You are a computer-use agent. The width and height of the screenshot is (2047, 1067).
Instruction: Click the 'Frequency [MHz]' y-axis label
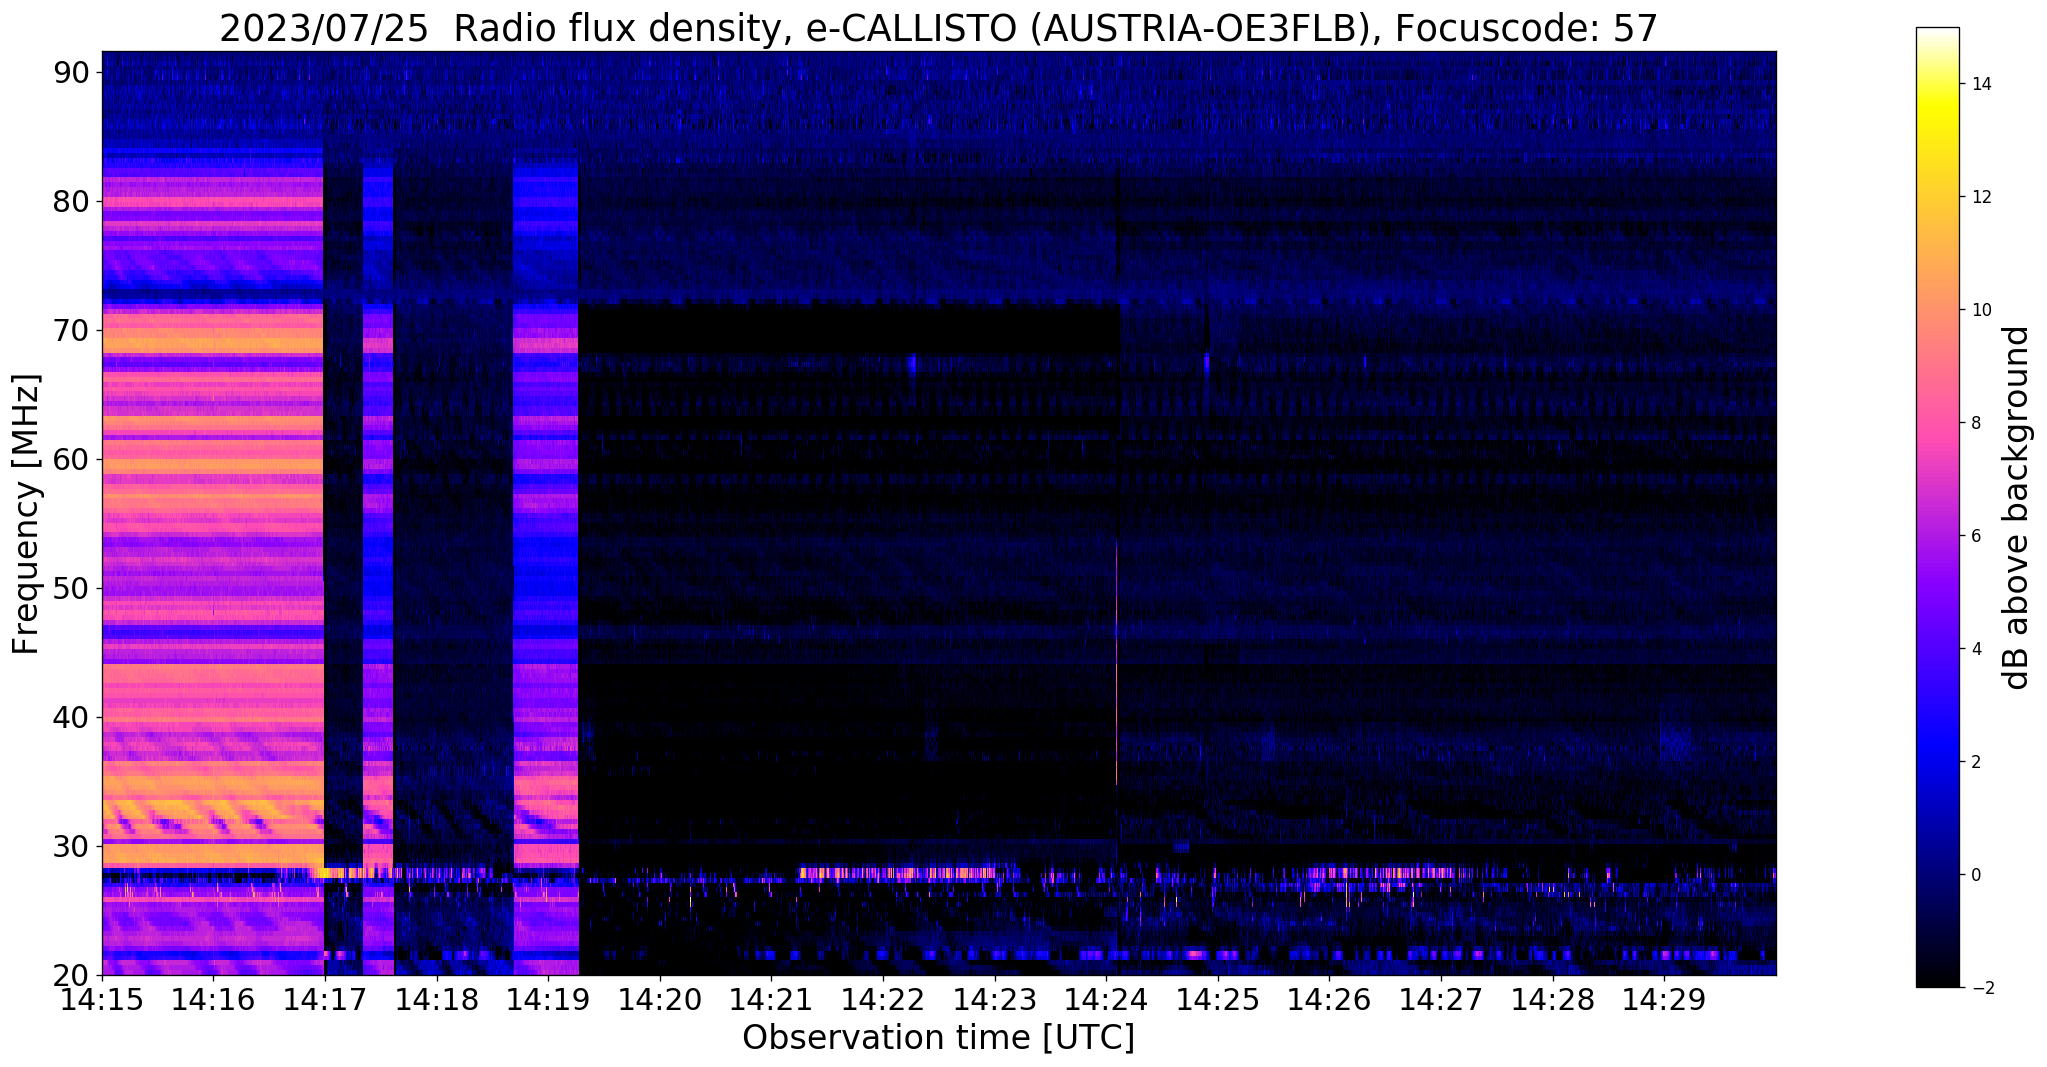tap(26, 514)
